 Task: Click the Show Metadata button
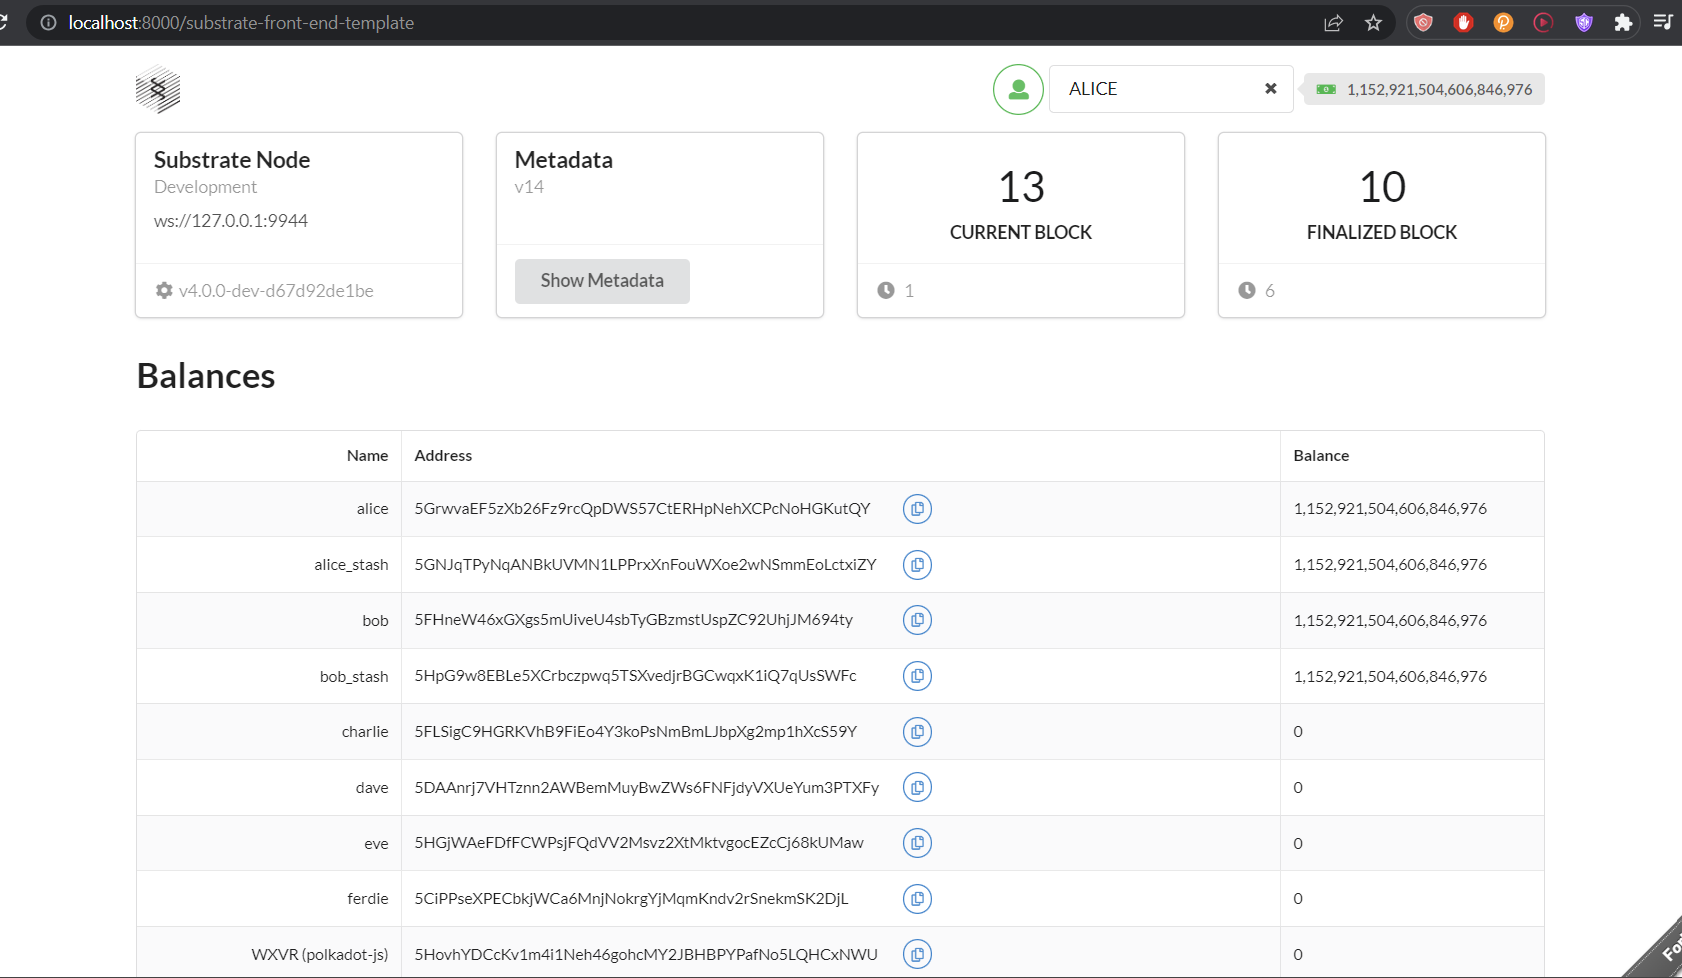click(x=602, y=281)
